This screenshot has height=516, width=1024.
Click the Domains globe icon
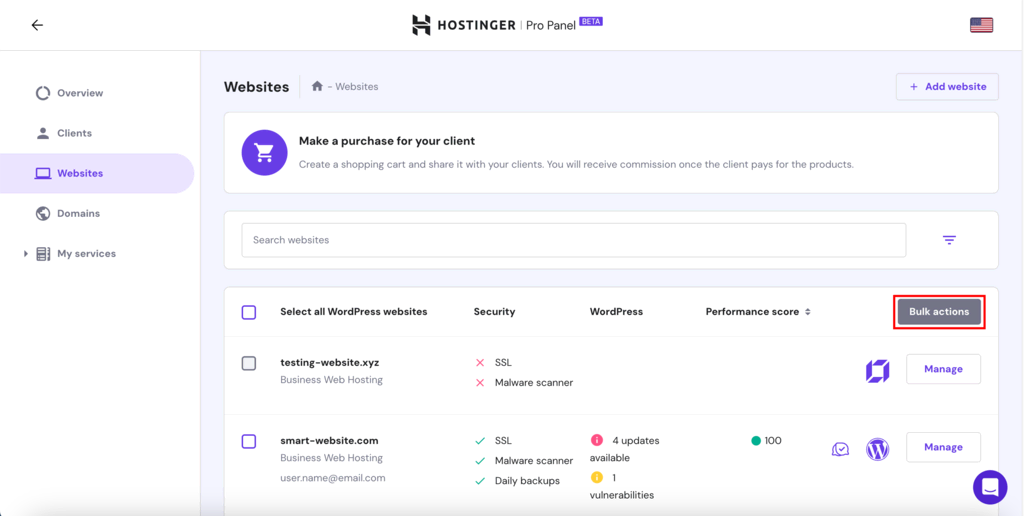coord(43,214)
